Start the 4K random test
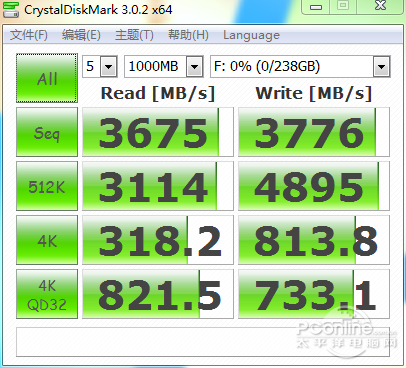The width and height of the screenshot is (406, 368). (47, 240)
